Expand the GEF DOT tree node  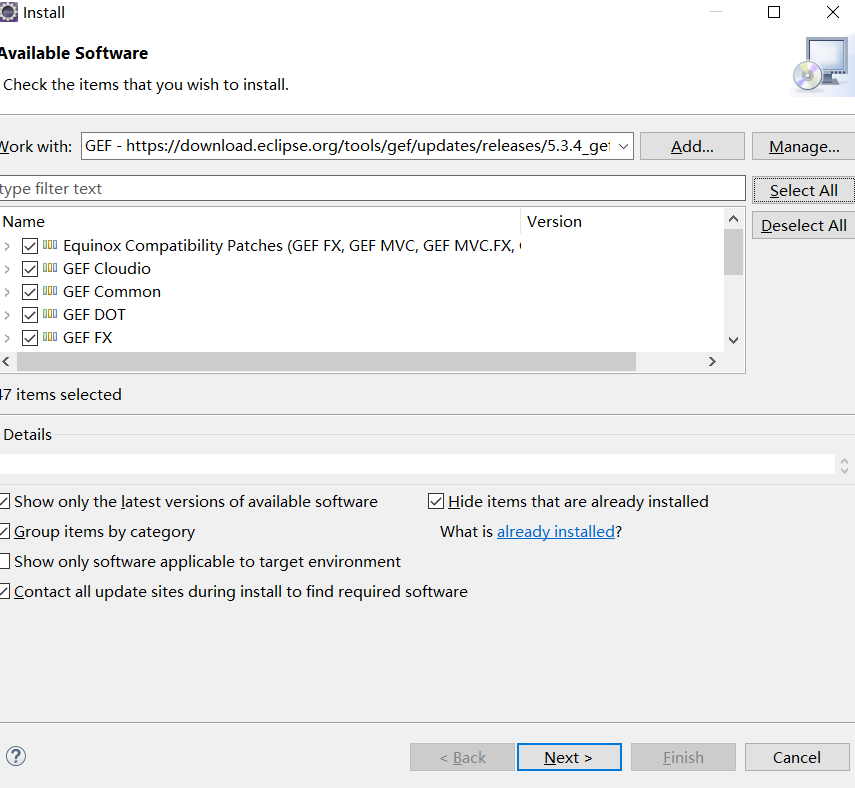tap(7, 315)
